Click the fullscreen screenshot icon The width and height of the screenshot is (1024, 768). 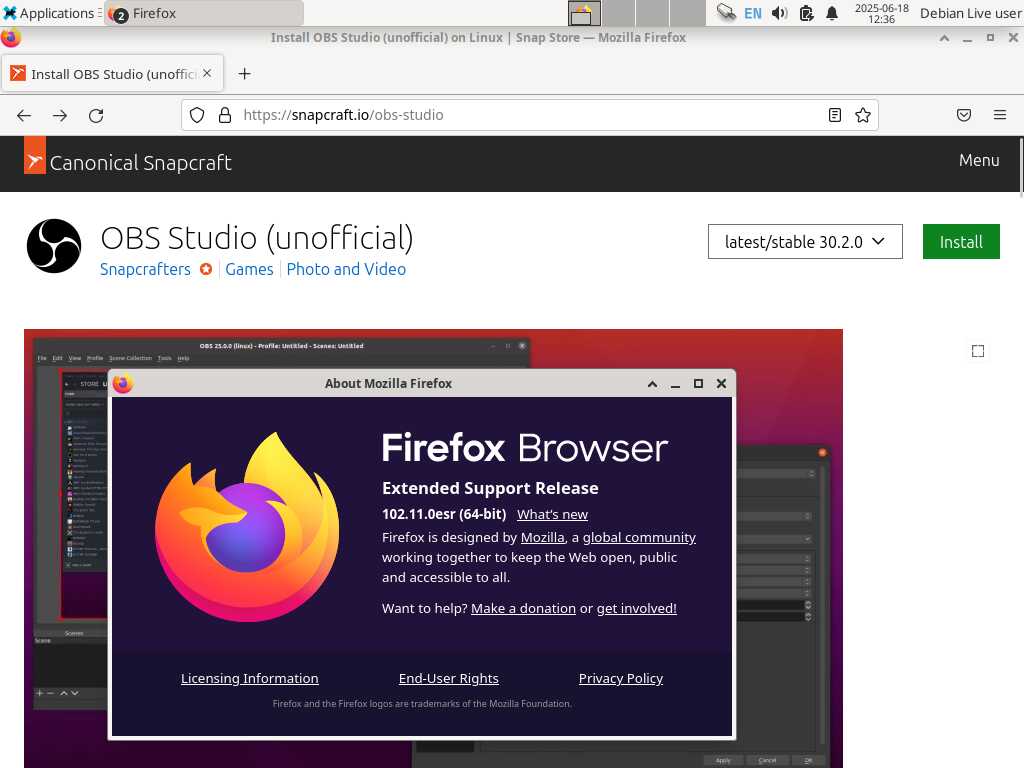978,351
